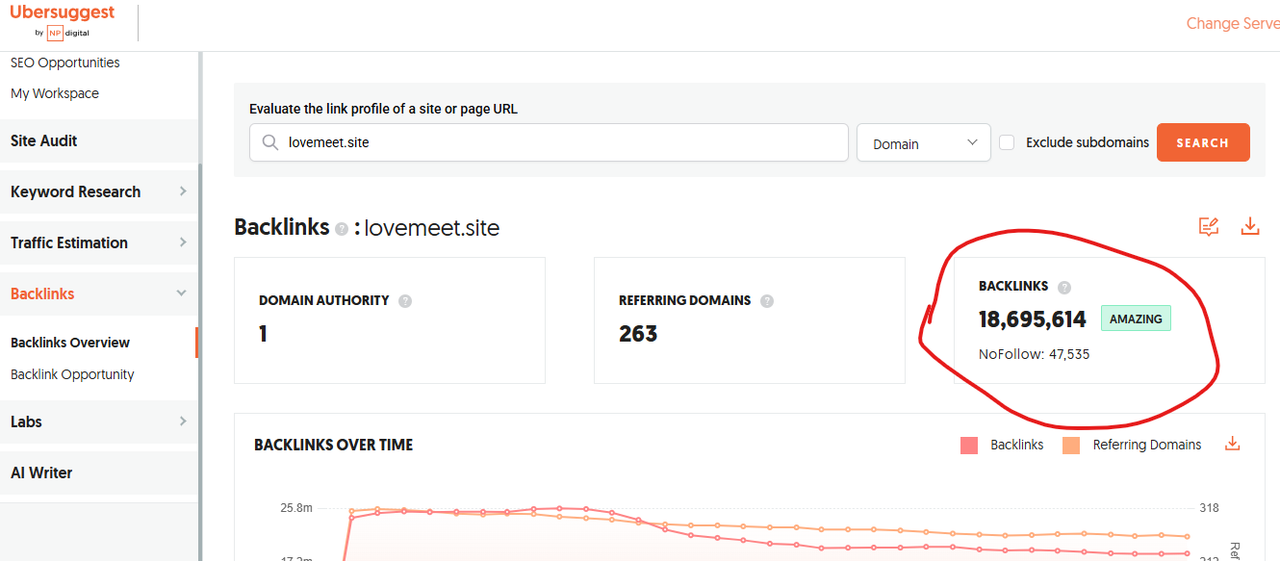Expand the Traffic Estimation section
1280x561 pixels.
(x=99, y=243)
